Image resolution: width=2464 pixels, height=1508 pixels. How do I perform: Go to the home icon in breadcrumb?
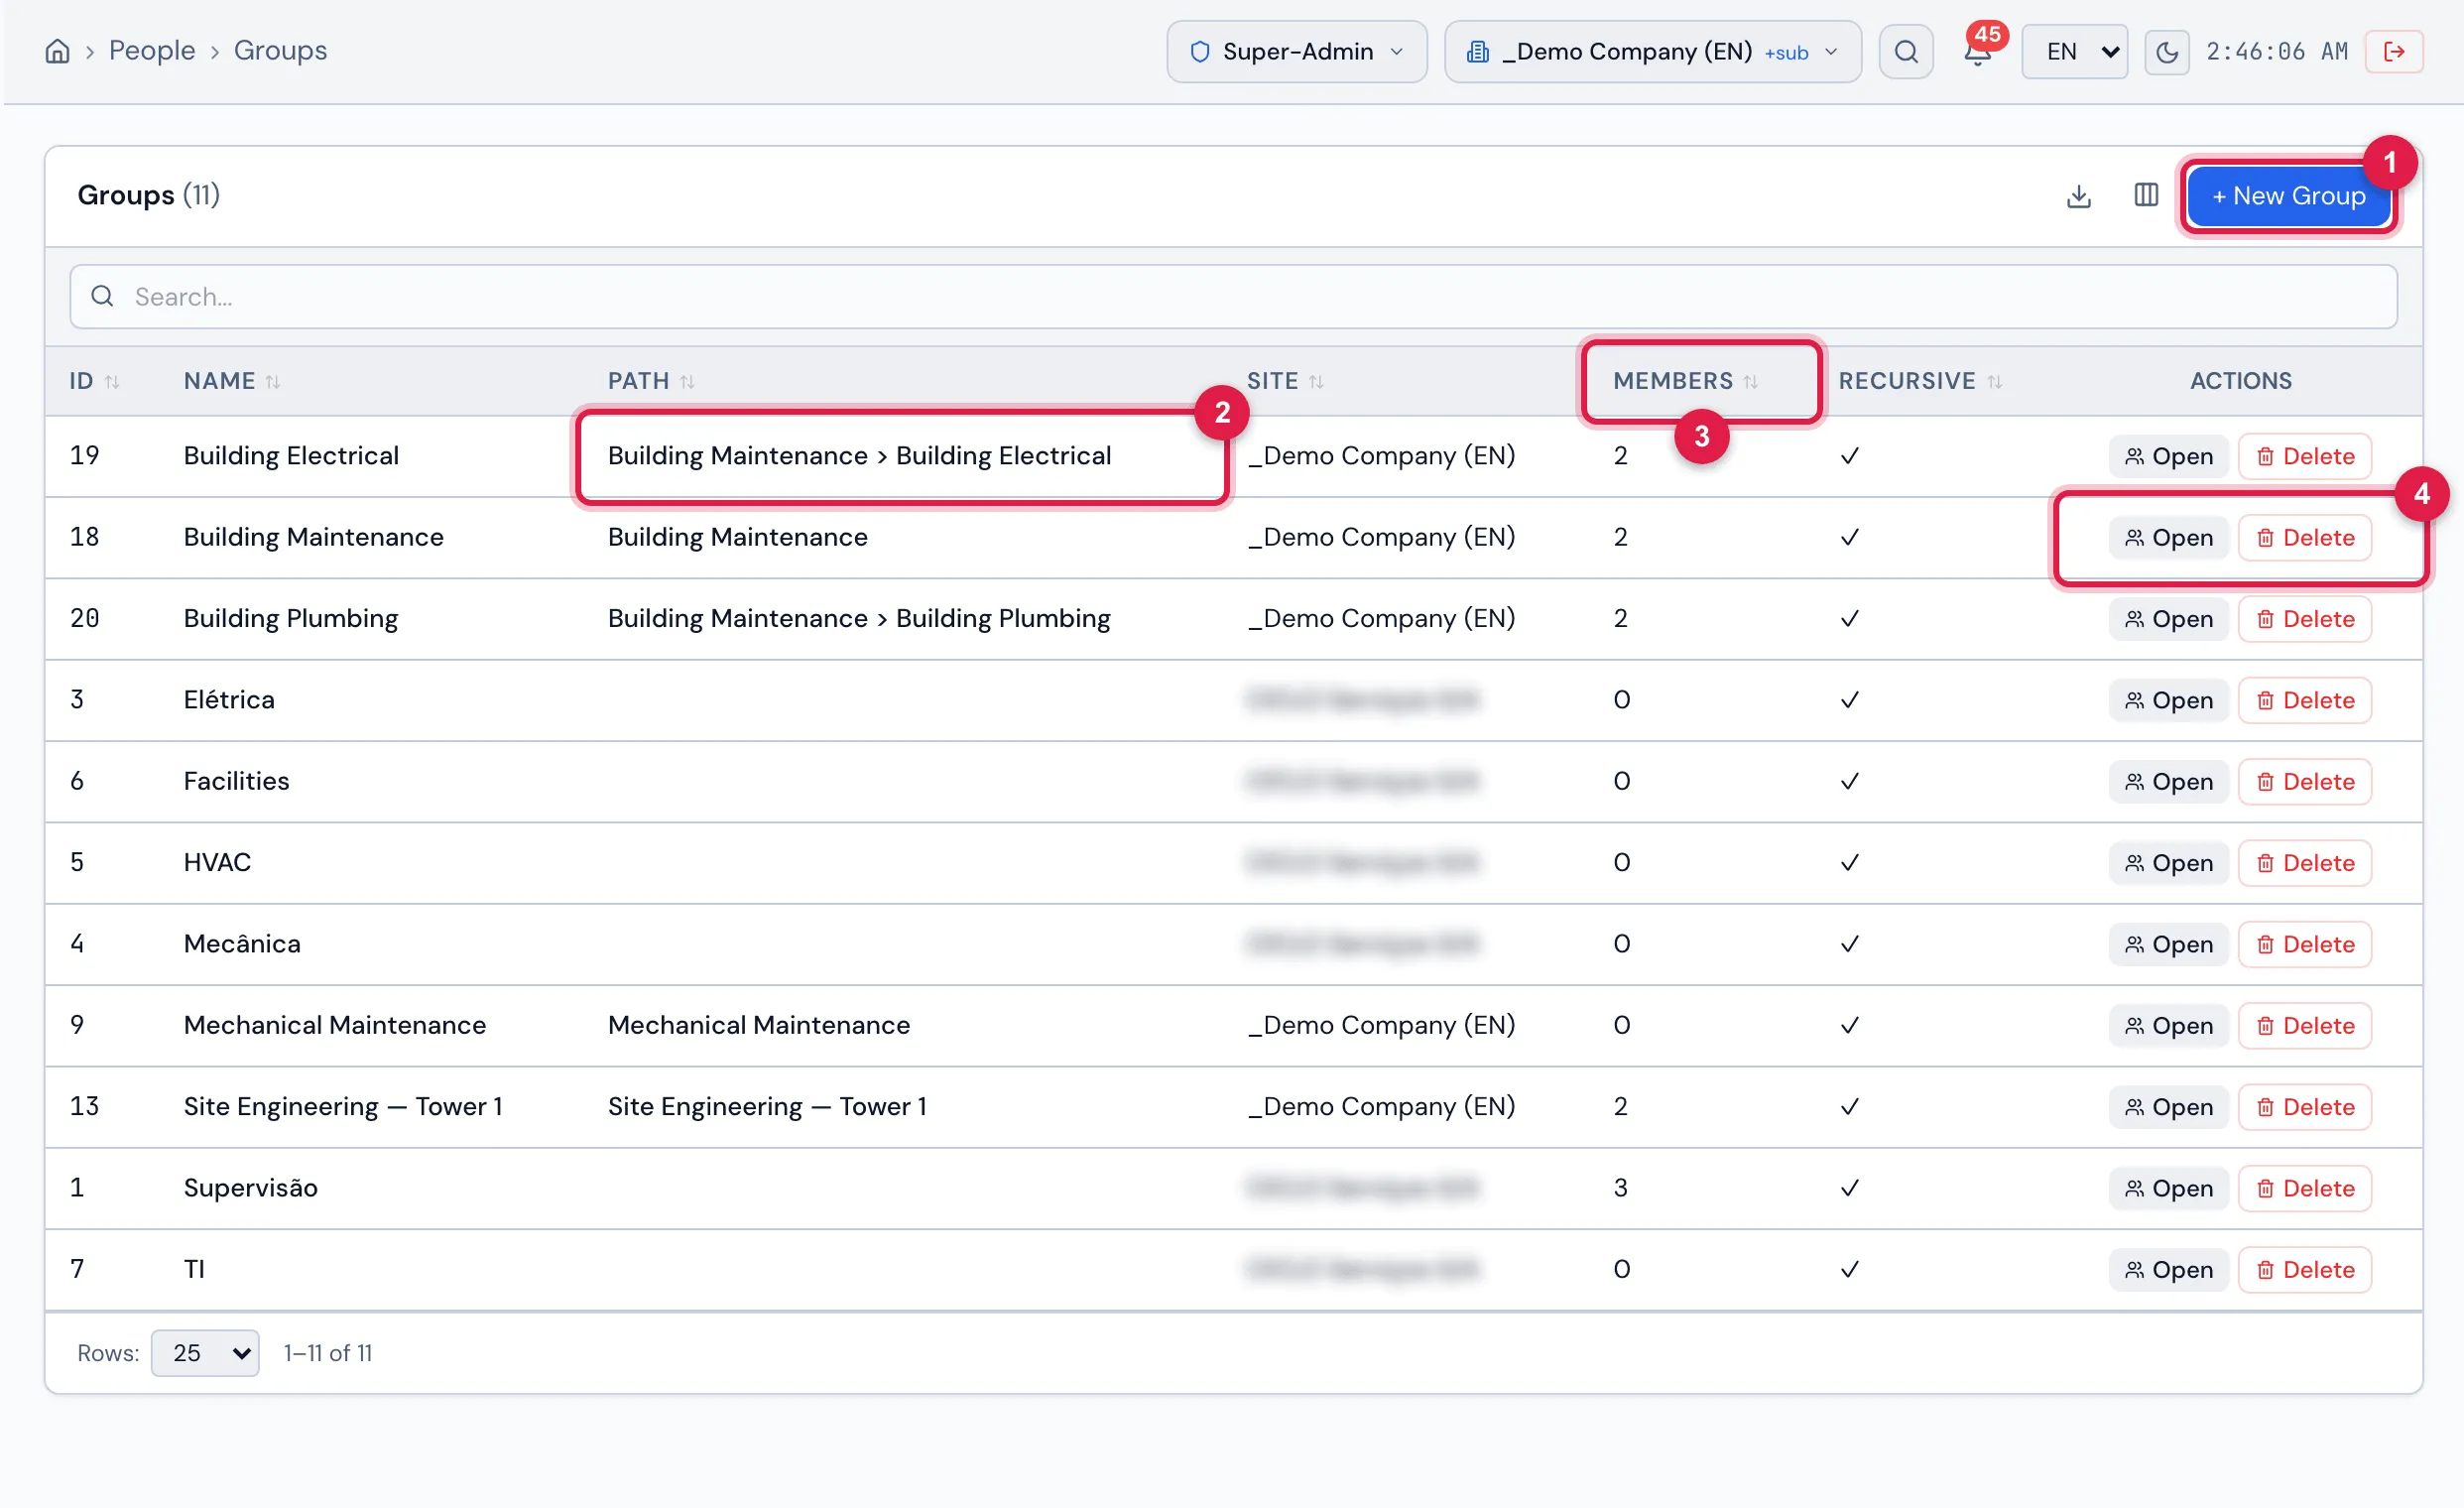click(57, 51)
